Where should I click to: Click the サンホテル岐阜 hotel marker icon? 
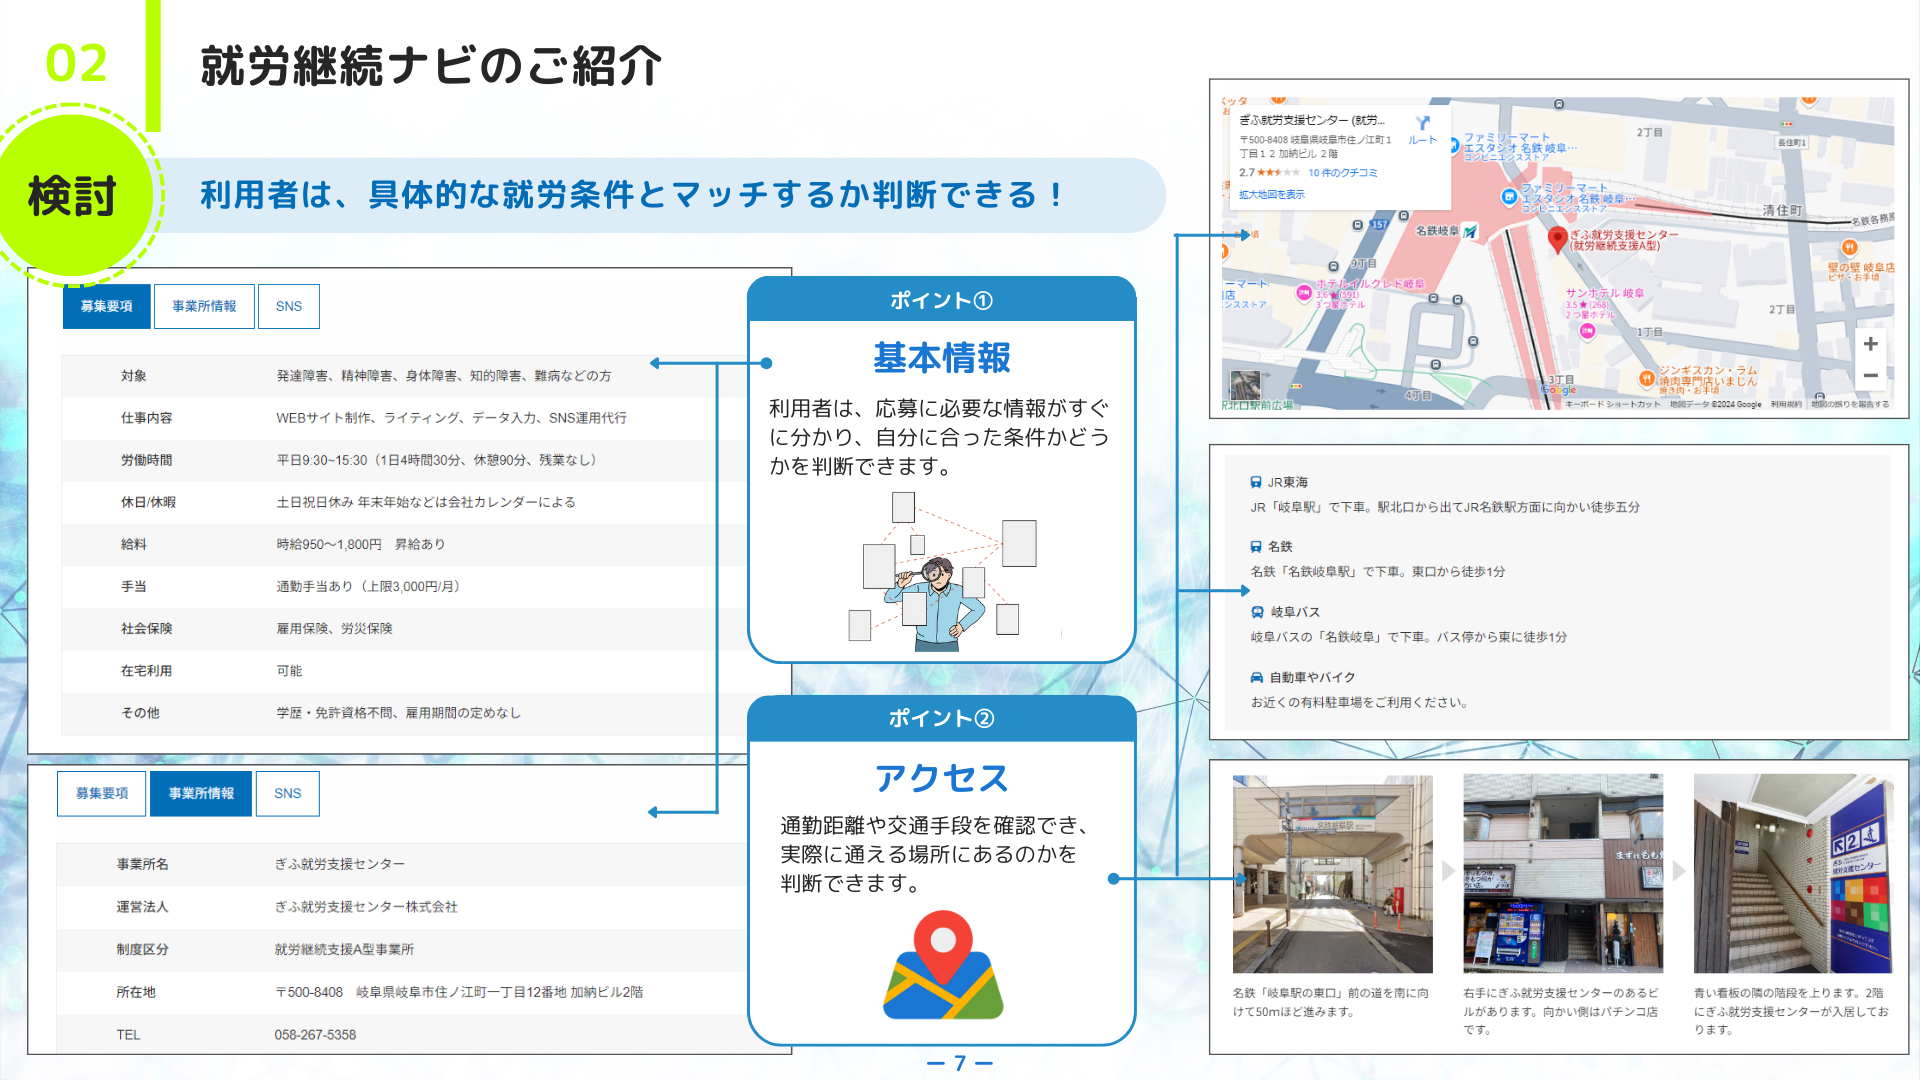tap(1587, 332)
